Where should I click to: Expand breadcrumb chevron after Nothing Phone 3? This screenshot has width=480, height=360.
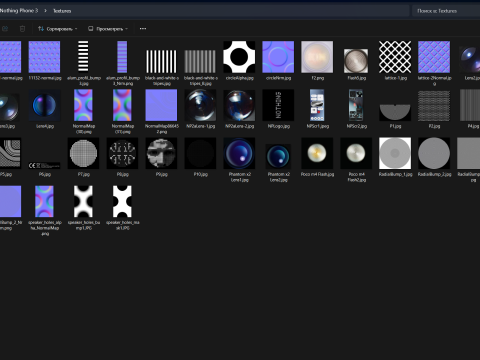pos(45,11)
